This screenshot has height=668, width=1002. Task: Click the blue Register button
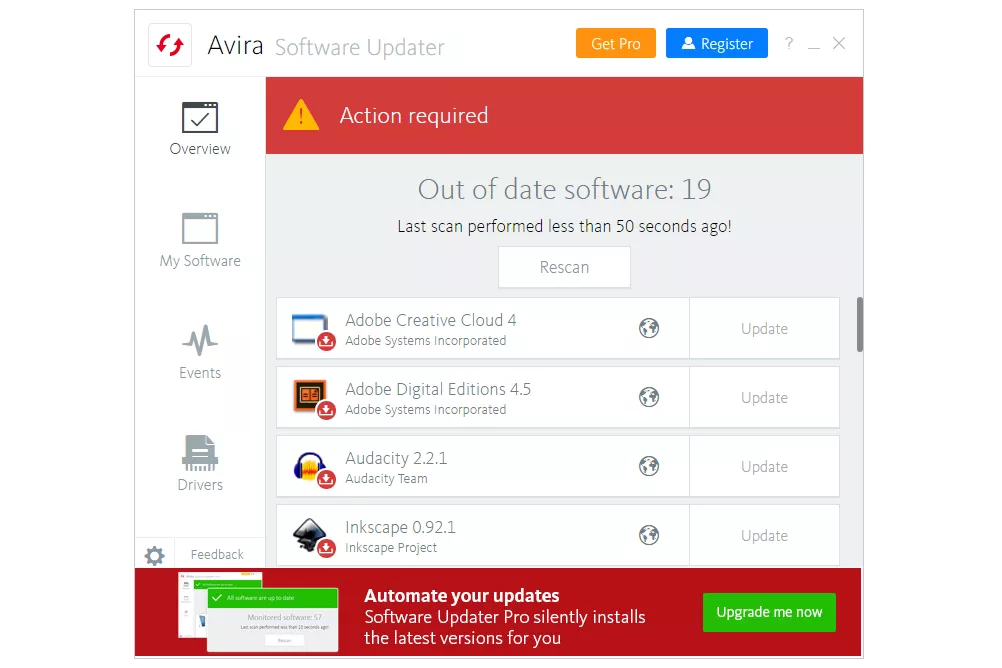716,44
